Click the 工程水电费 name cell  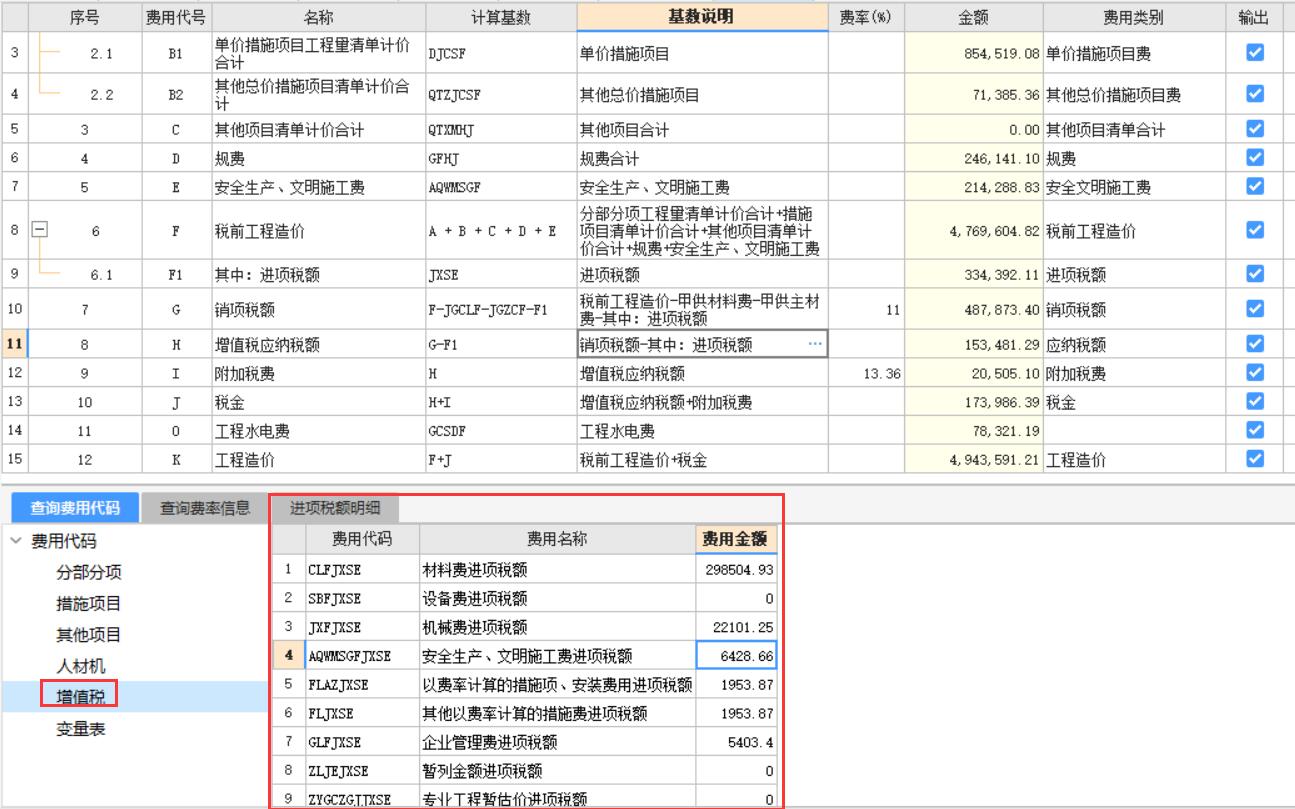(318, 431)
